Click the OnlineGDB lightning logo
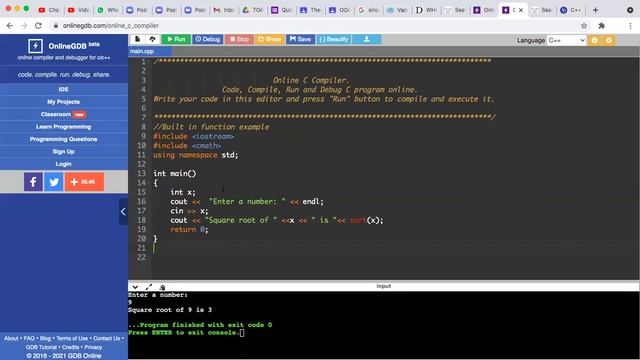640x360 pixels. point(35,46)
